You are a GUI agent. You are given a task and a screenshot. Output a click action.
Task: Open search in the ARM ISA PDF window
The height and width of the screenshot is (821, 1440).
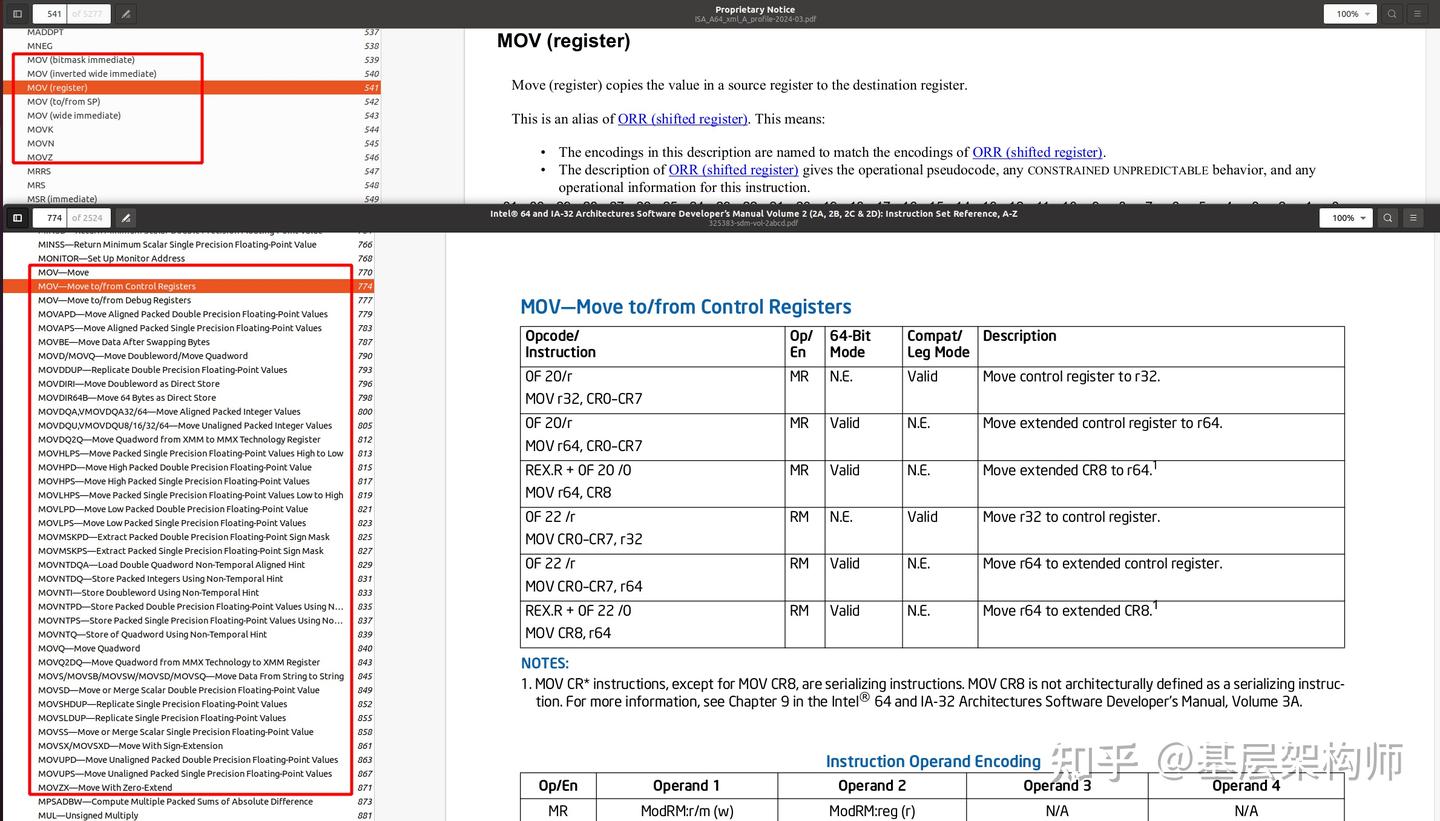tap(1391, 14)
